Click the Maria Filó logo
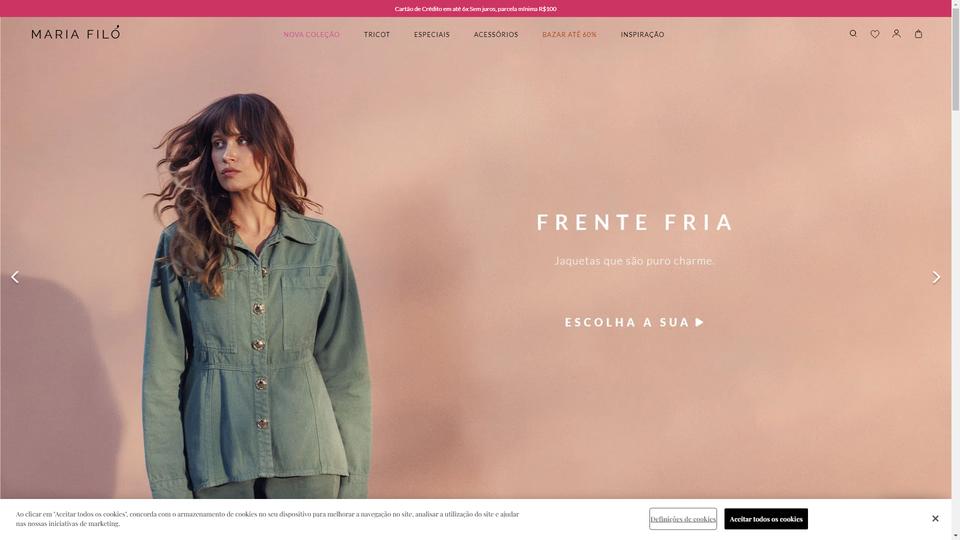This screenshot has height=540, width=960. tap(76, 32)
